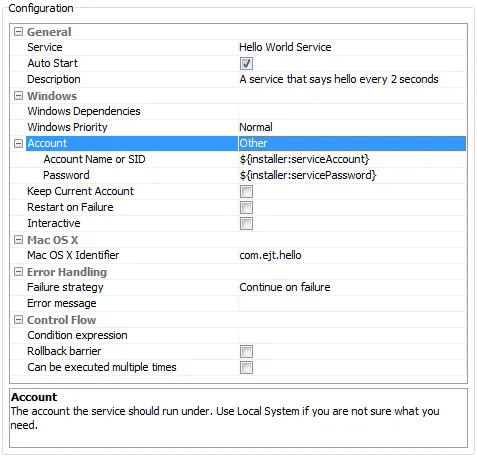Click the Password value field
This screenshot has width=477, height=456.
coord(352,175)
